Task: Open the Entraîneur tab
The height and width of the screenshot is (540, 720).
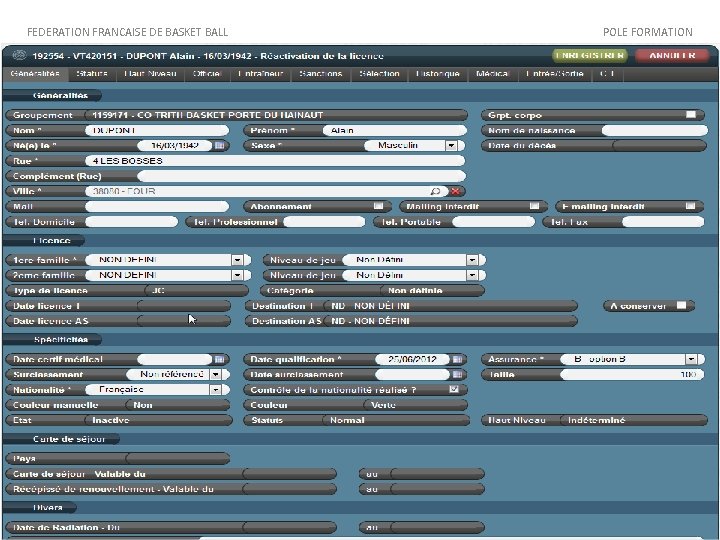Action: pyautogui.click(x=260, y=73)
